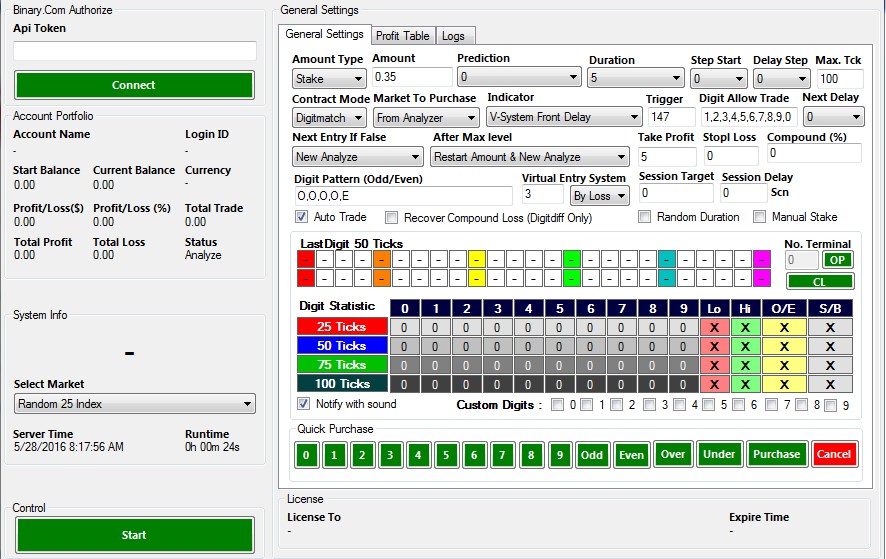Screen dimensions: 886x559
Task: Open the Next Entry If False dropdown
Action: coord(357,157)
